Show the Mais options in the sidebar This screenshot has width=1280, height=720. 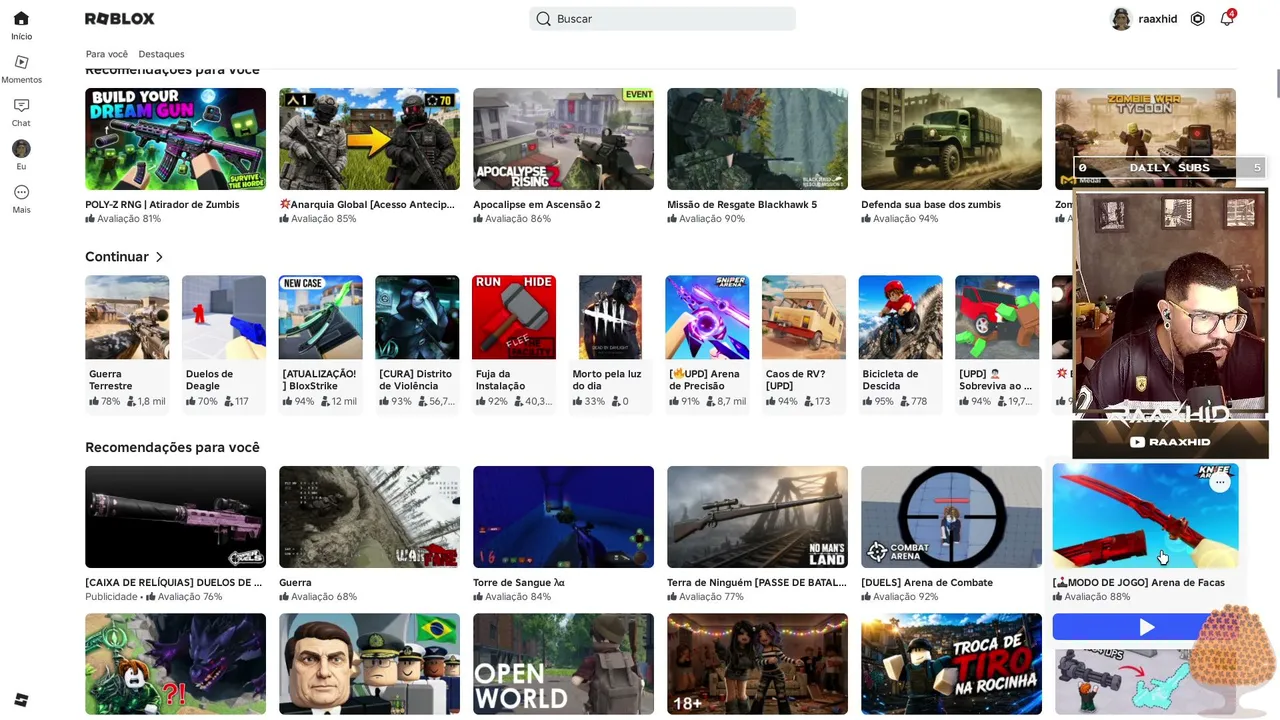tap(21, 198)
